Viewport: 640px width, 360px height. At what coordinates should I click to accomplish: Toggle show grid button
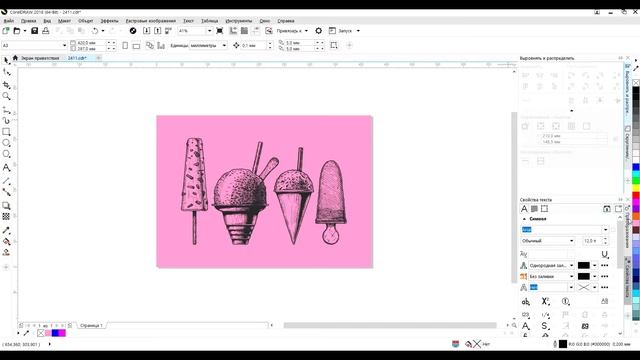pyautogui.click(x=244, y=31)
